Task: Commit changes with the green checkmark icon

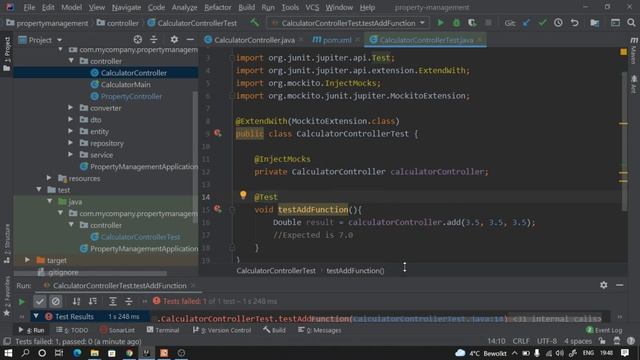Action: tap(542, 23)
